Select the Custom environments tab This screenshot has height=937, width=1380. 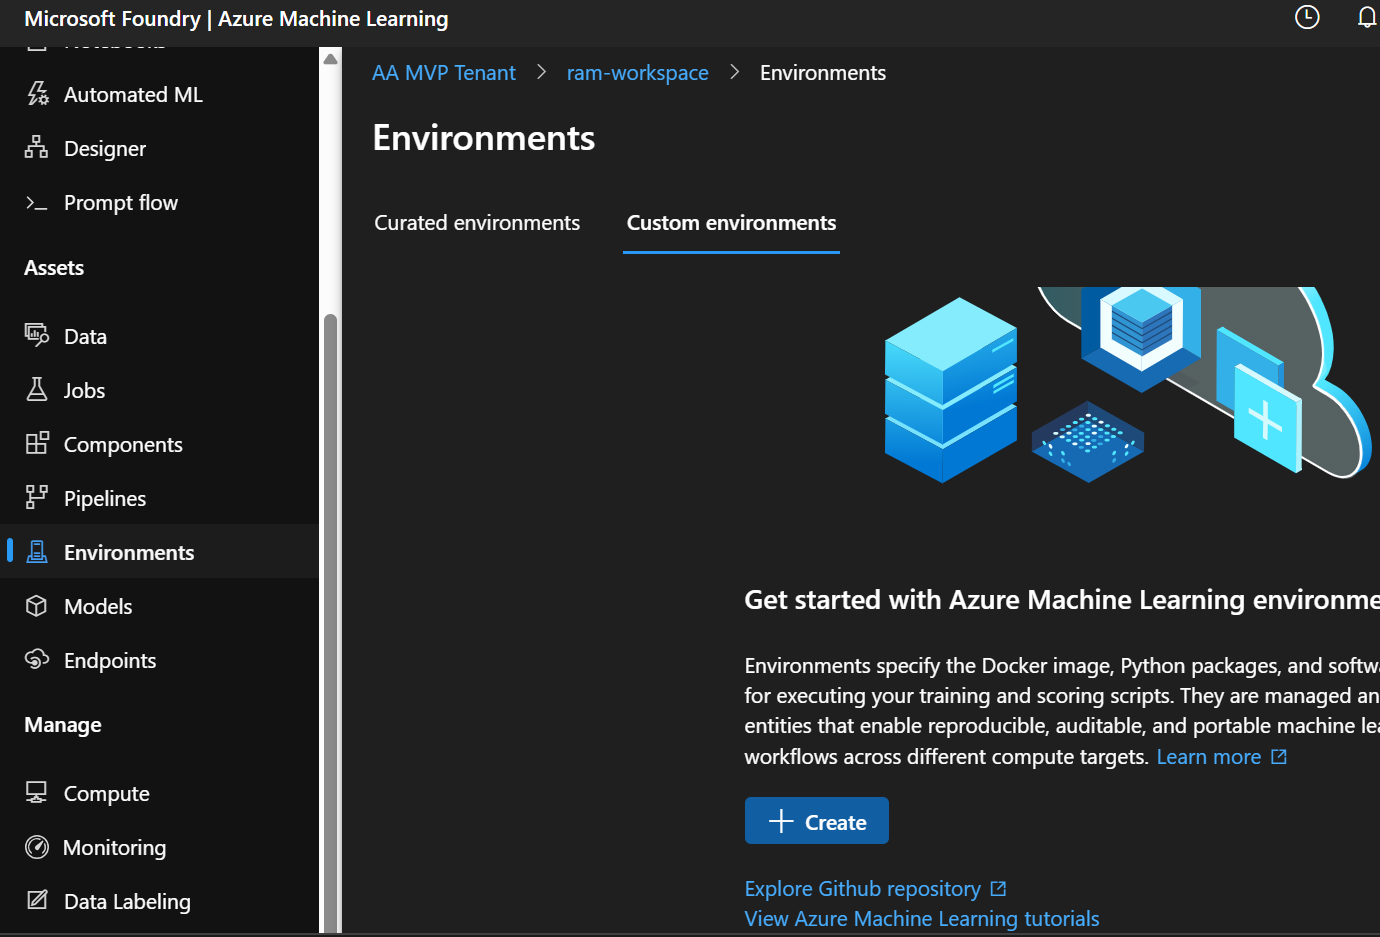[731, 223]
